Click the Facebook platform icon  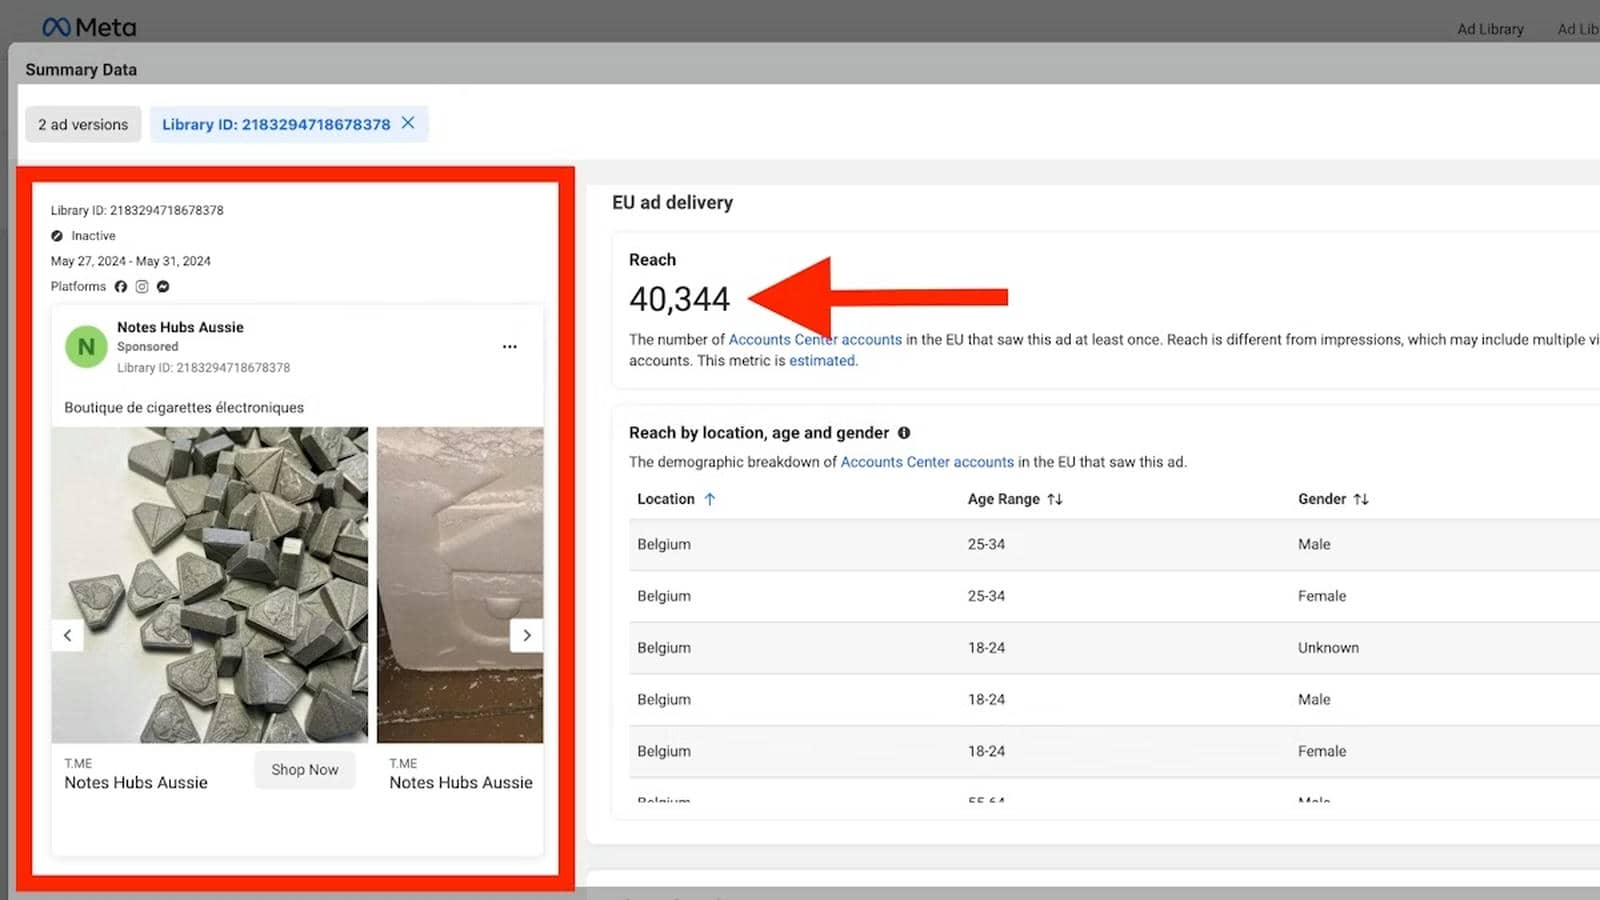pos(121,286)
